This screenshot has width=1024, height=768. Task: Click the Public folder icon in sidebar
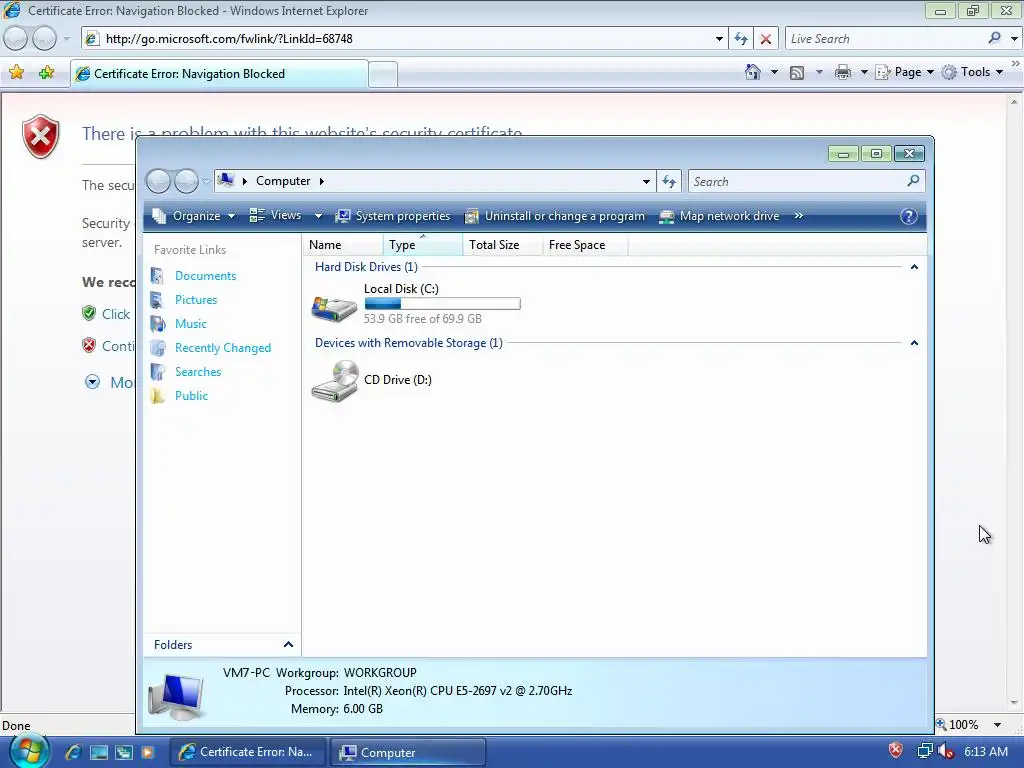[157, 396]
